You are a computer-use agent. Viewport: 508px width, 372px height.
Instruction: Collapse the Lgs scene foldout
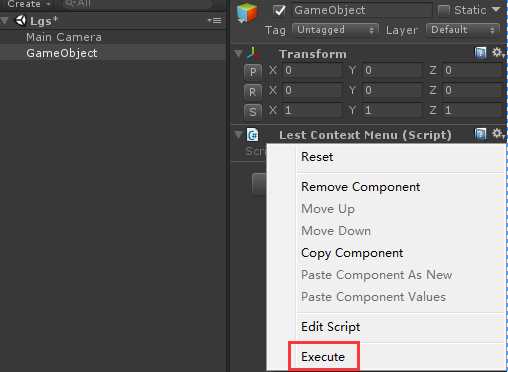click(x=4, y=21)
